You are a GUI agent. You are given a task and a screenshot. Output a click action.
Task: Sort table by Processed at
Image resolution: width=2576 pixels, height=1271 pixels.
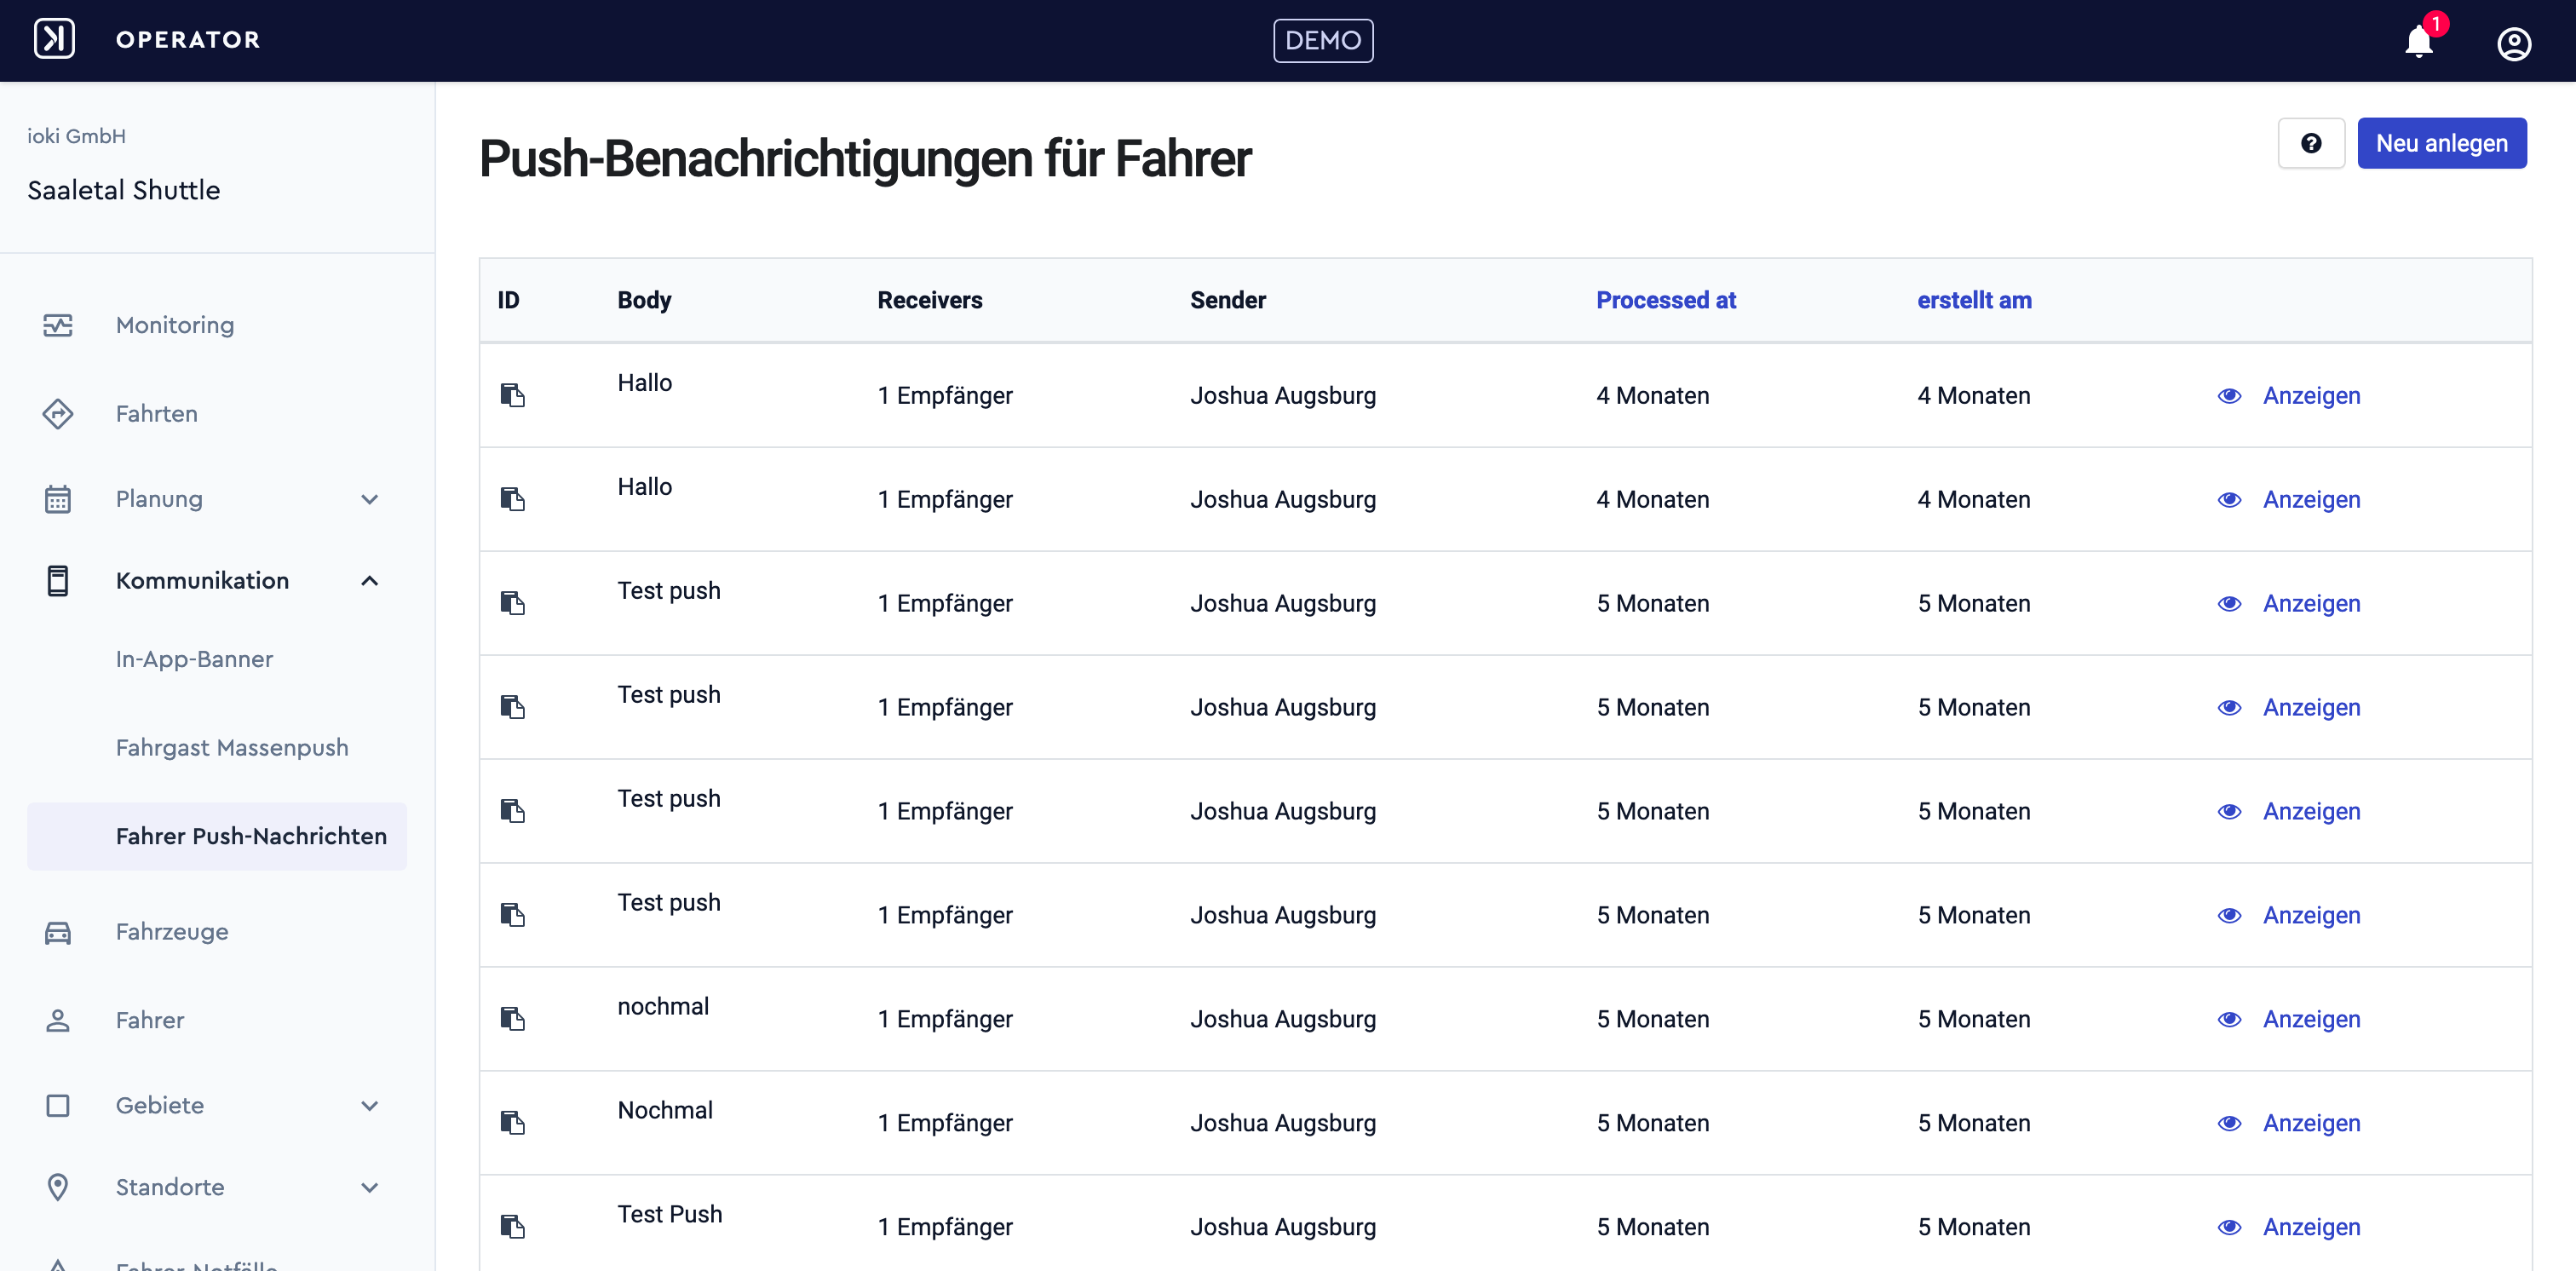click(1666, 300)
